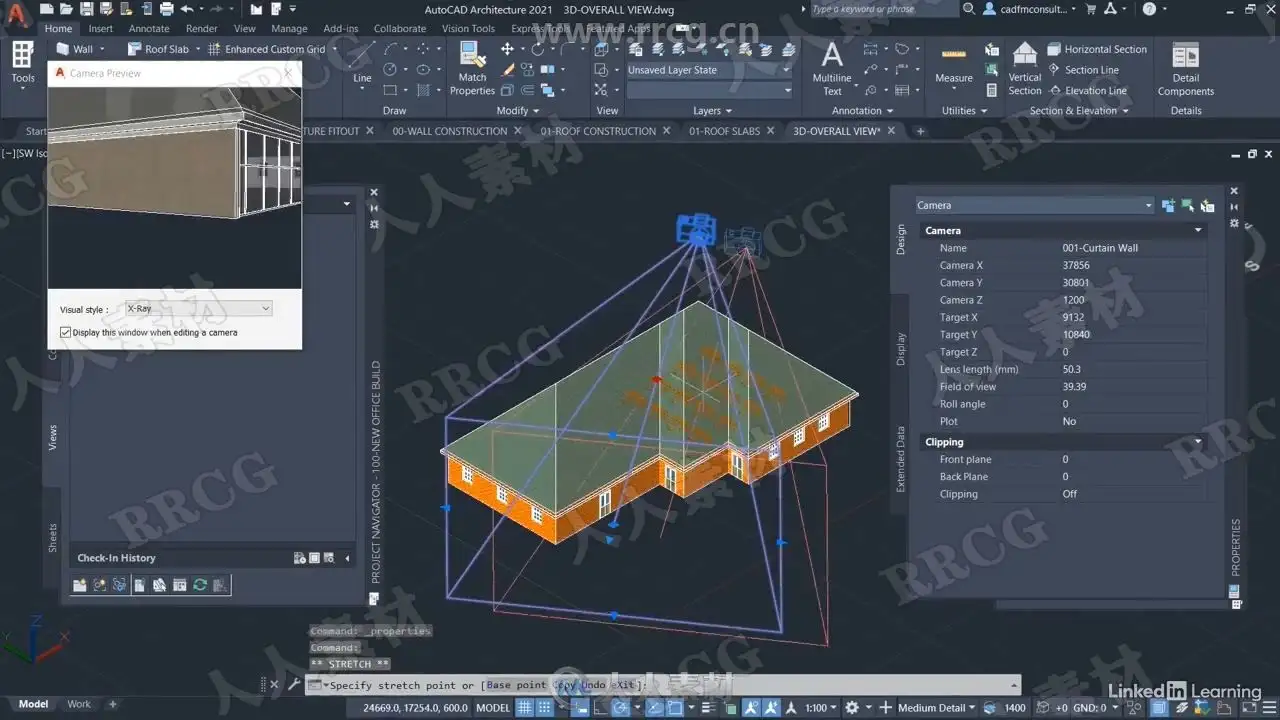Select the Move tool in Modify panel

pos(508,49)
